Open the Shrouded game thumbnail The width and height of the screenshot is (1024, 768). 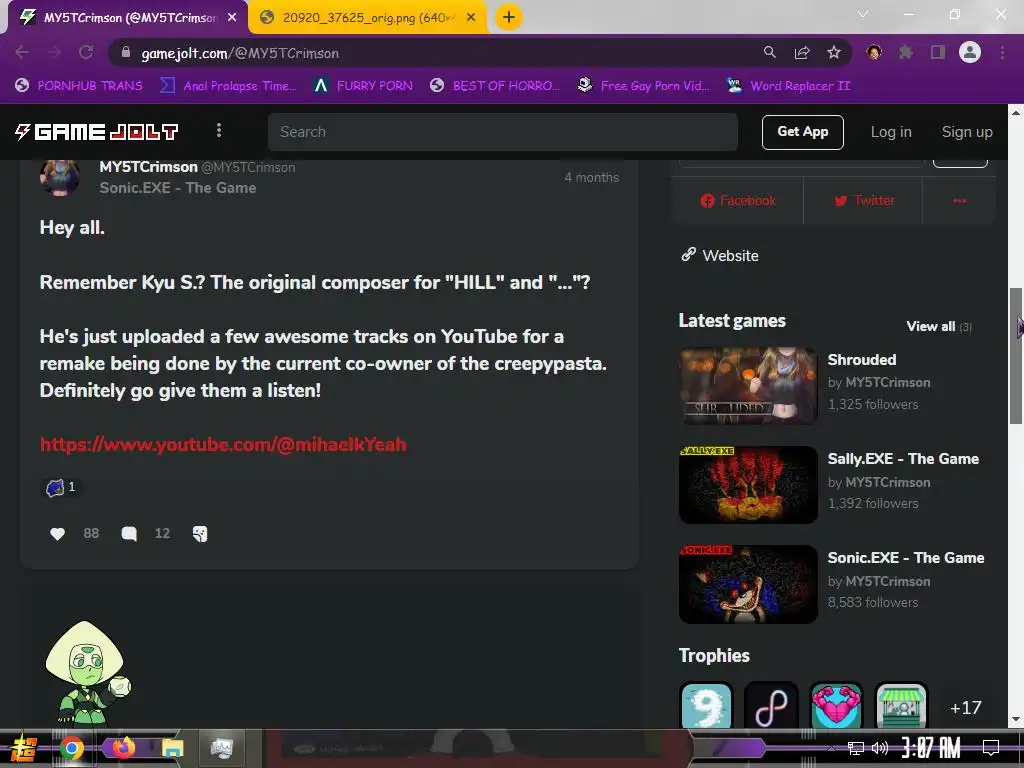[x=748, y=386]
